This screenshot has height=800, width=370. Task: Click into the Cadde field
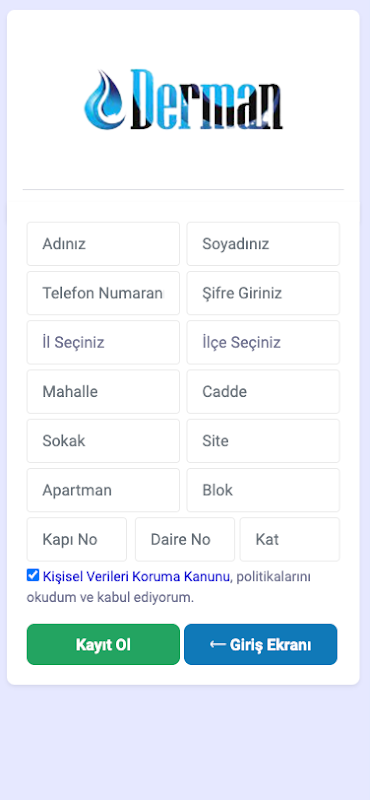(x=263, y=392)
